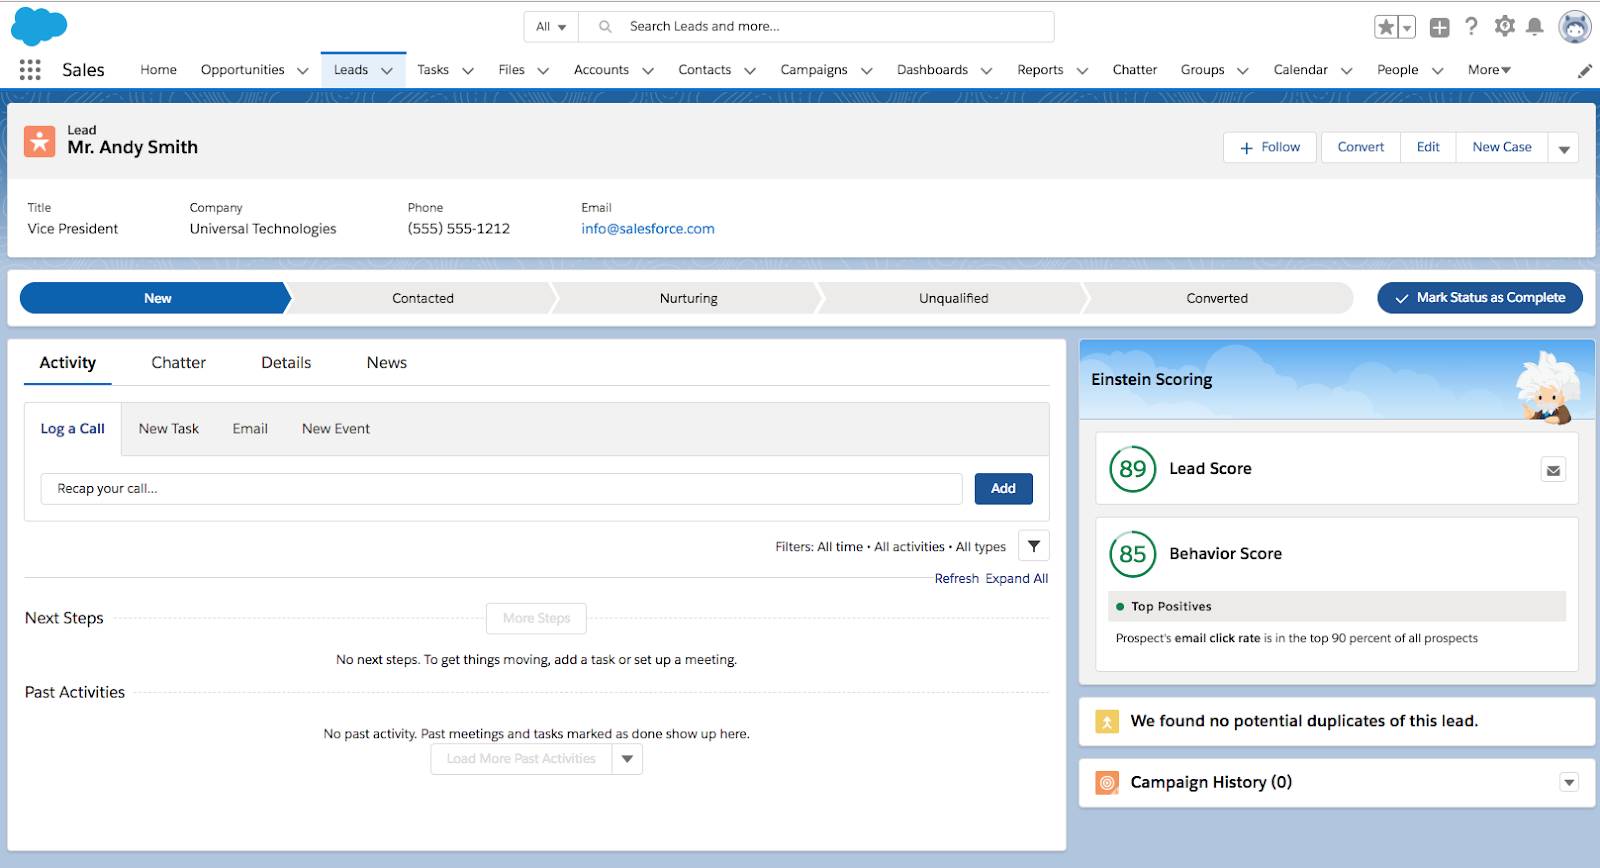Open the info@salesforce.com email link

648,229
